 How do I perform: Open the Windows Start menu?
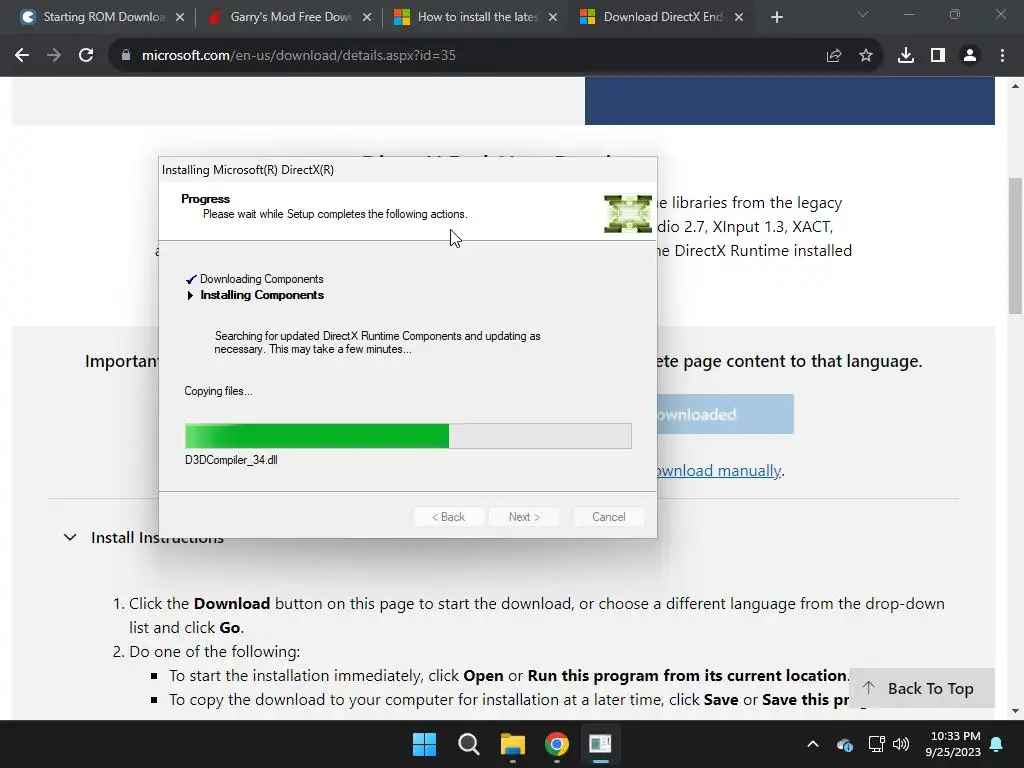[x=424, y=744]
